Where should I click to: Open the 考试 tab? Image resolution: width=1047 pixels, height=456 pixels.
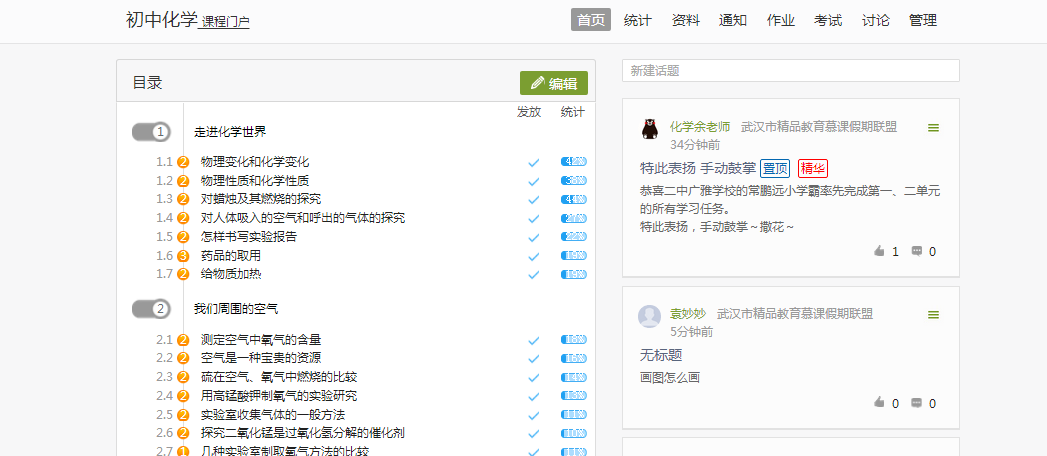[x=828, y=20]
